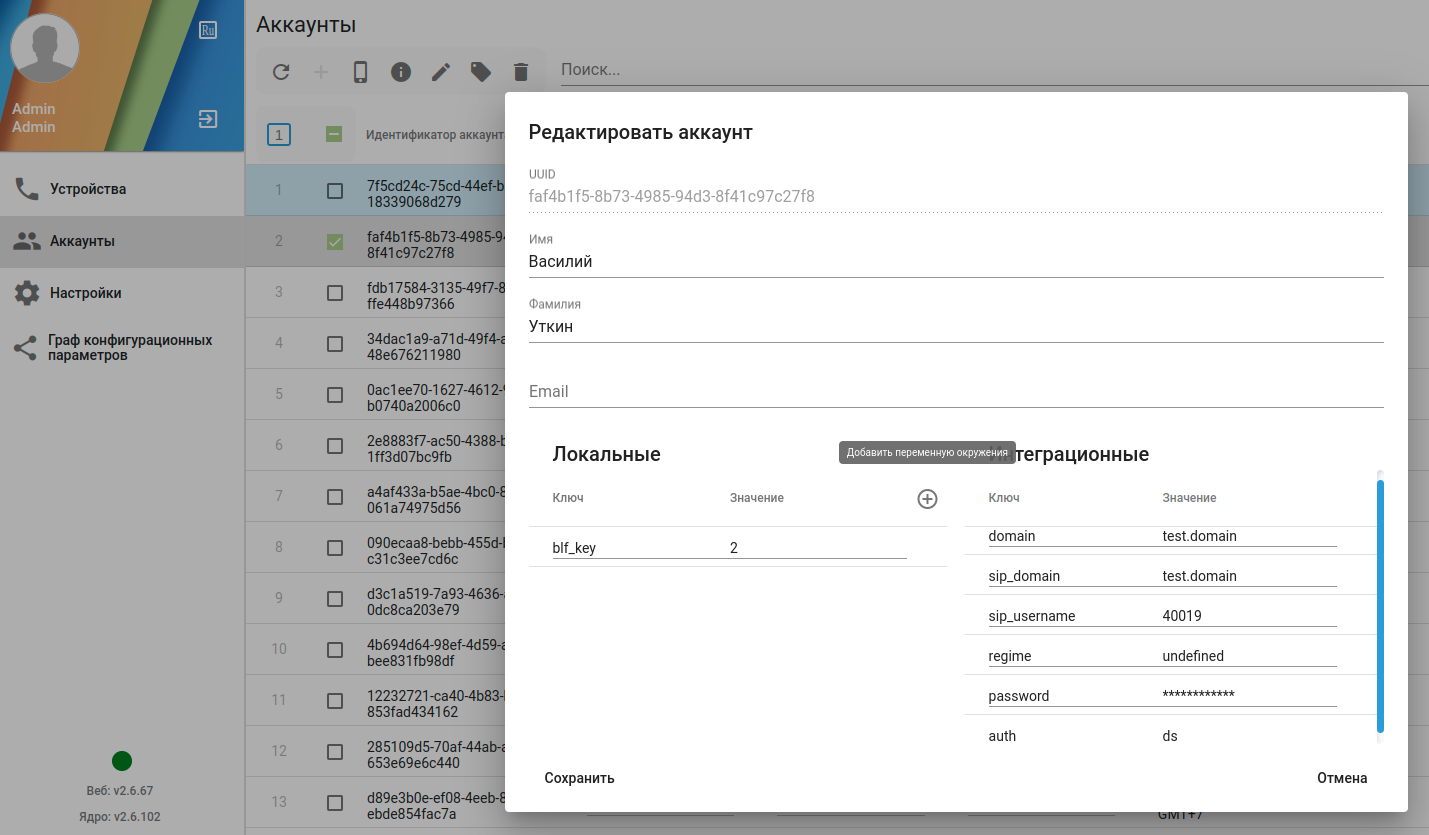Uncheck the selected checkbox in row 2
The width and height of the screenshot is (1429, 835).
[335, 241]
